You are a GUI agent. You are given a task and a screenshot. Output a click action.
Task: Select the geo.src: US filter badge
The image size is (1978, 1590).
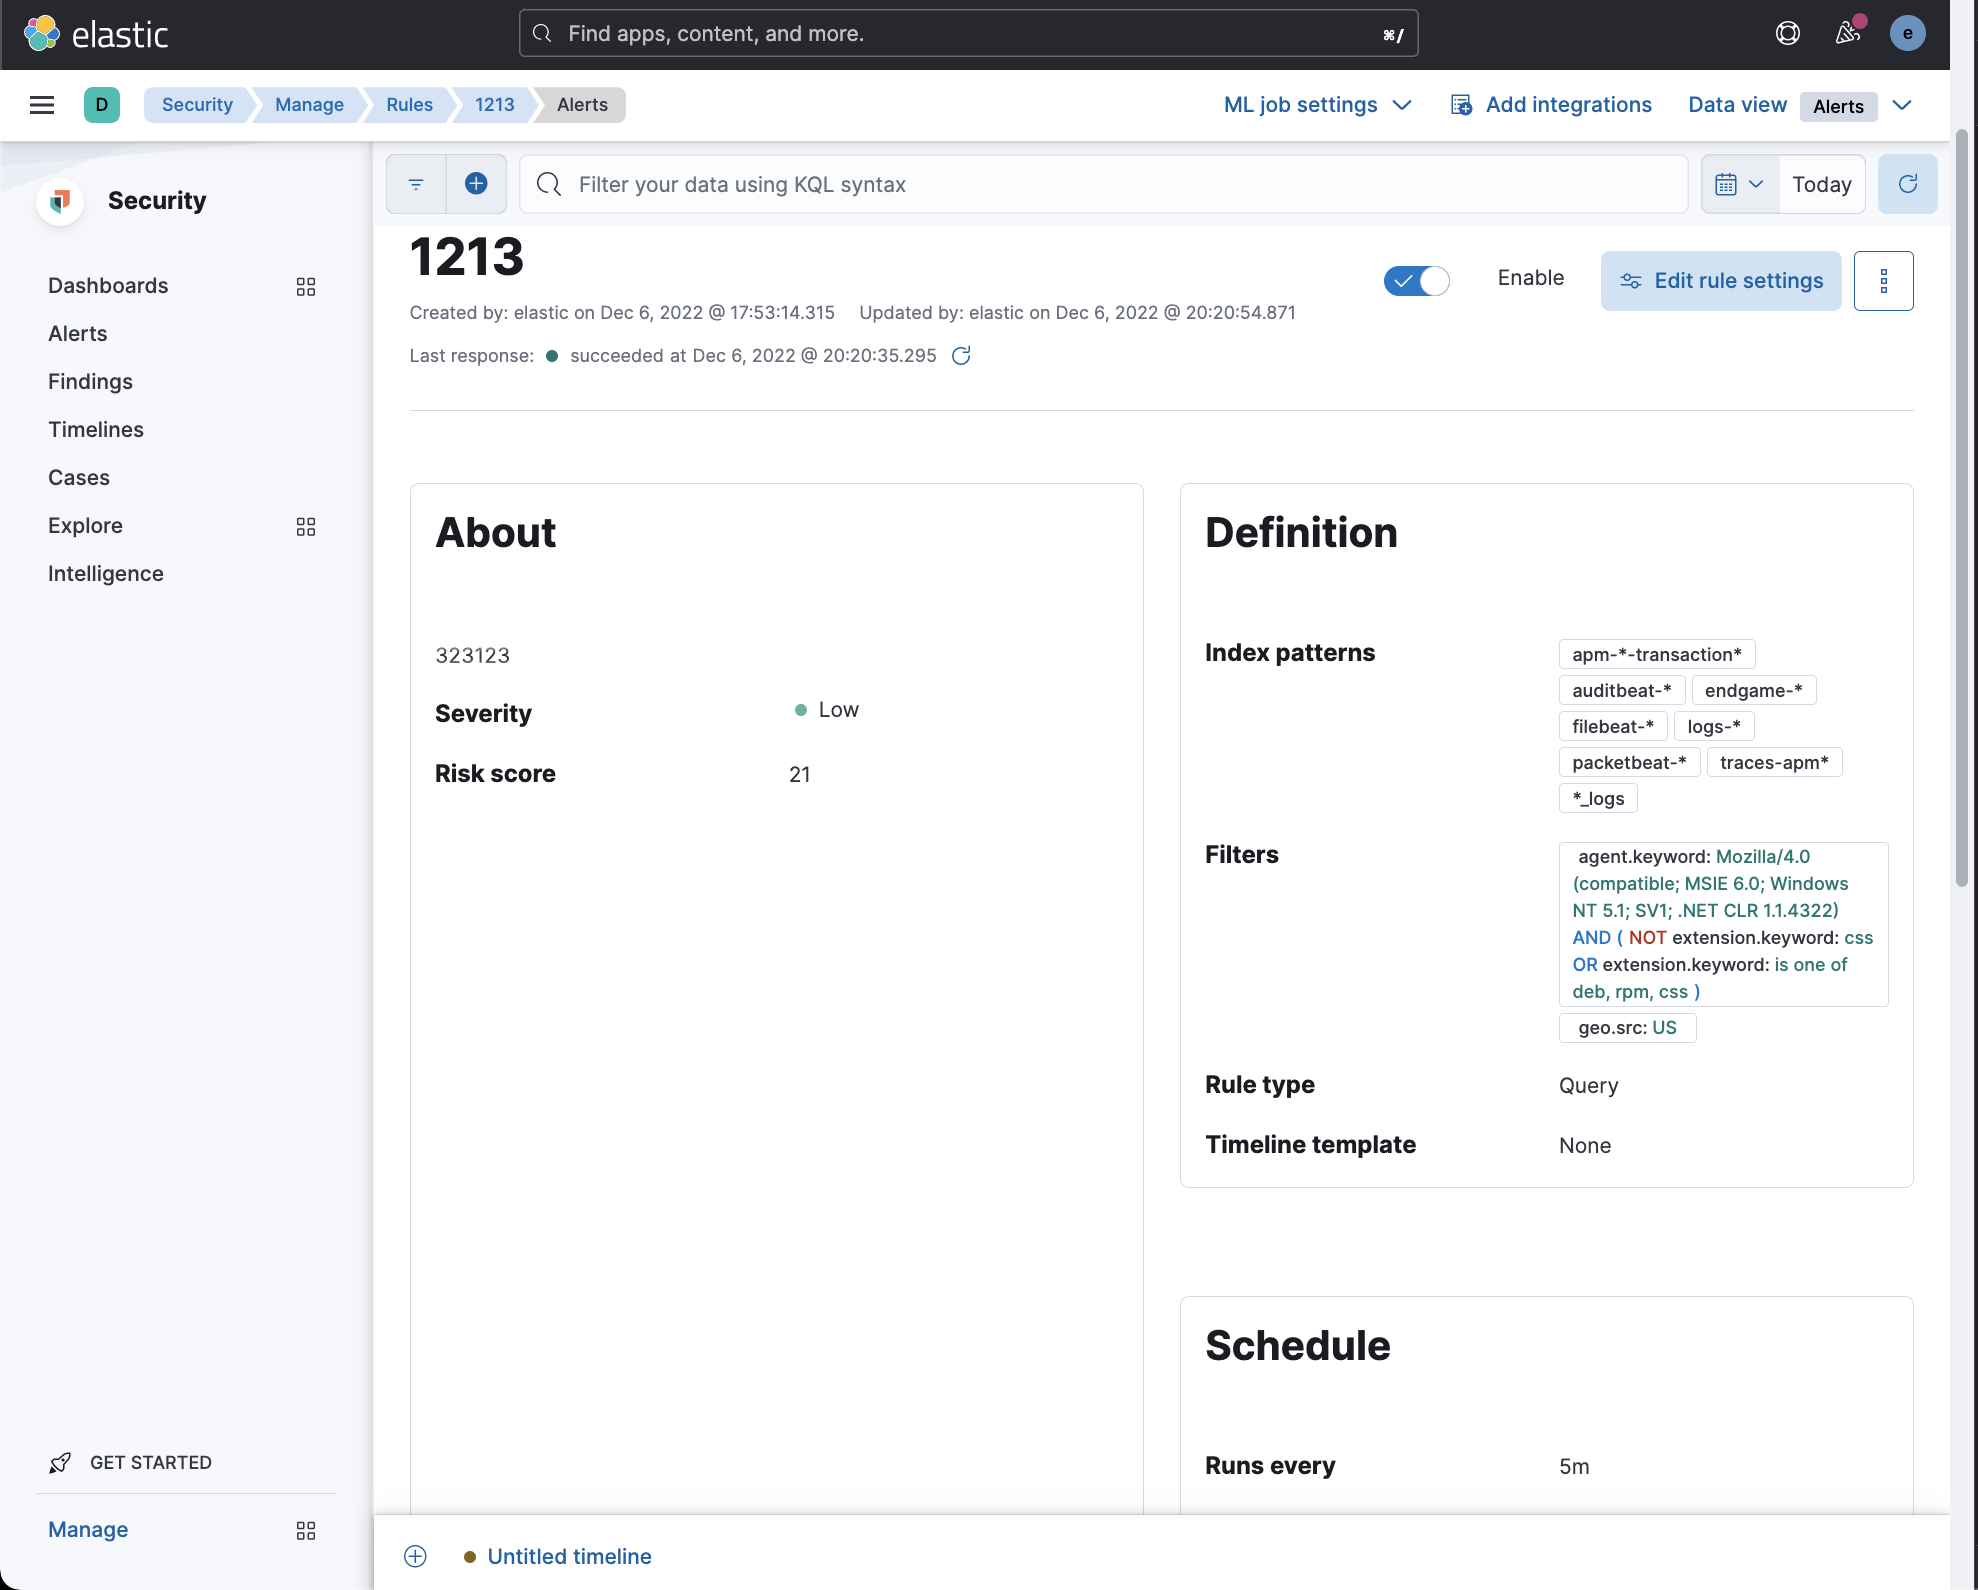point(1626,1028)
